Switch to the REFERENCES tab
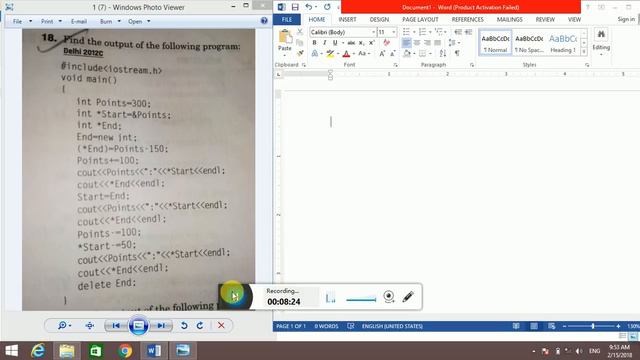Image resolution: width=640 pixels, height=360 pixels. tap(467, 20)
